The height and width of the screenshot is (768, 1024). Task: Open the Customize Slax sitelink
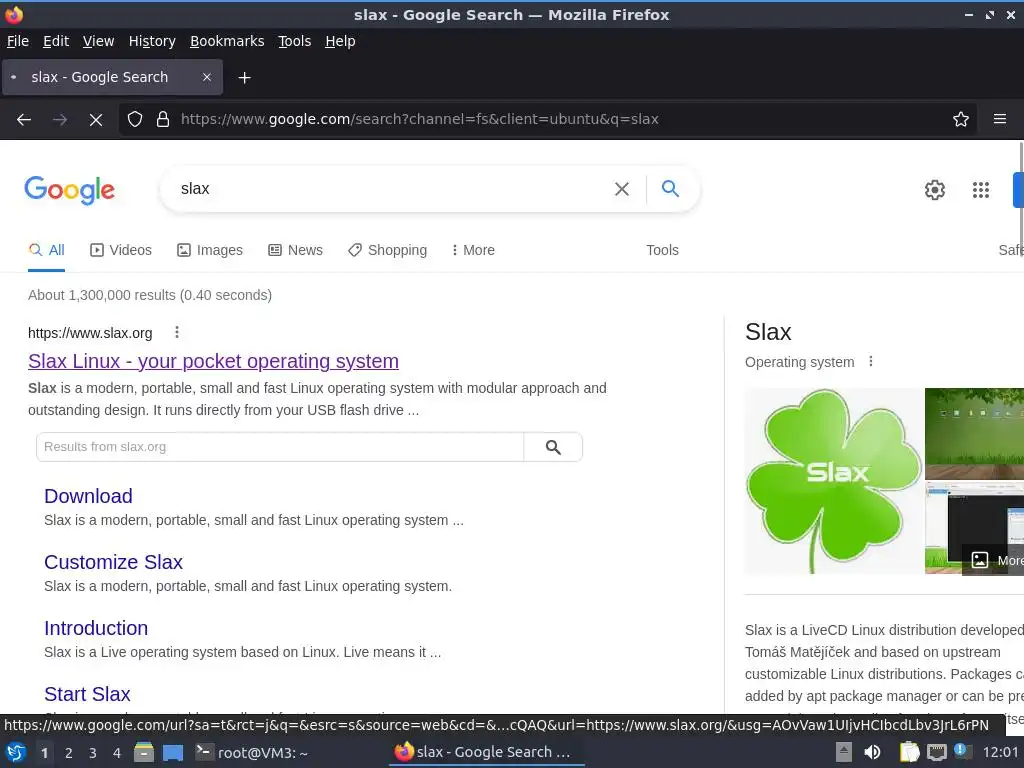click(114, 562)
